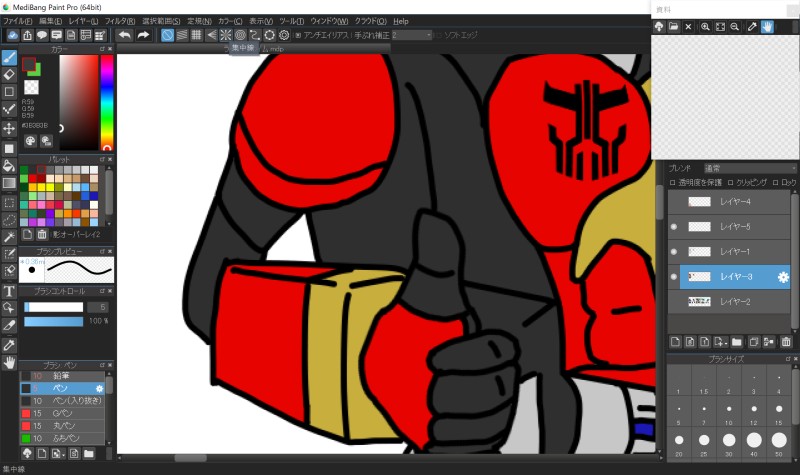Select the Move tool
Screen dimensions: 800x475
9,128
